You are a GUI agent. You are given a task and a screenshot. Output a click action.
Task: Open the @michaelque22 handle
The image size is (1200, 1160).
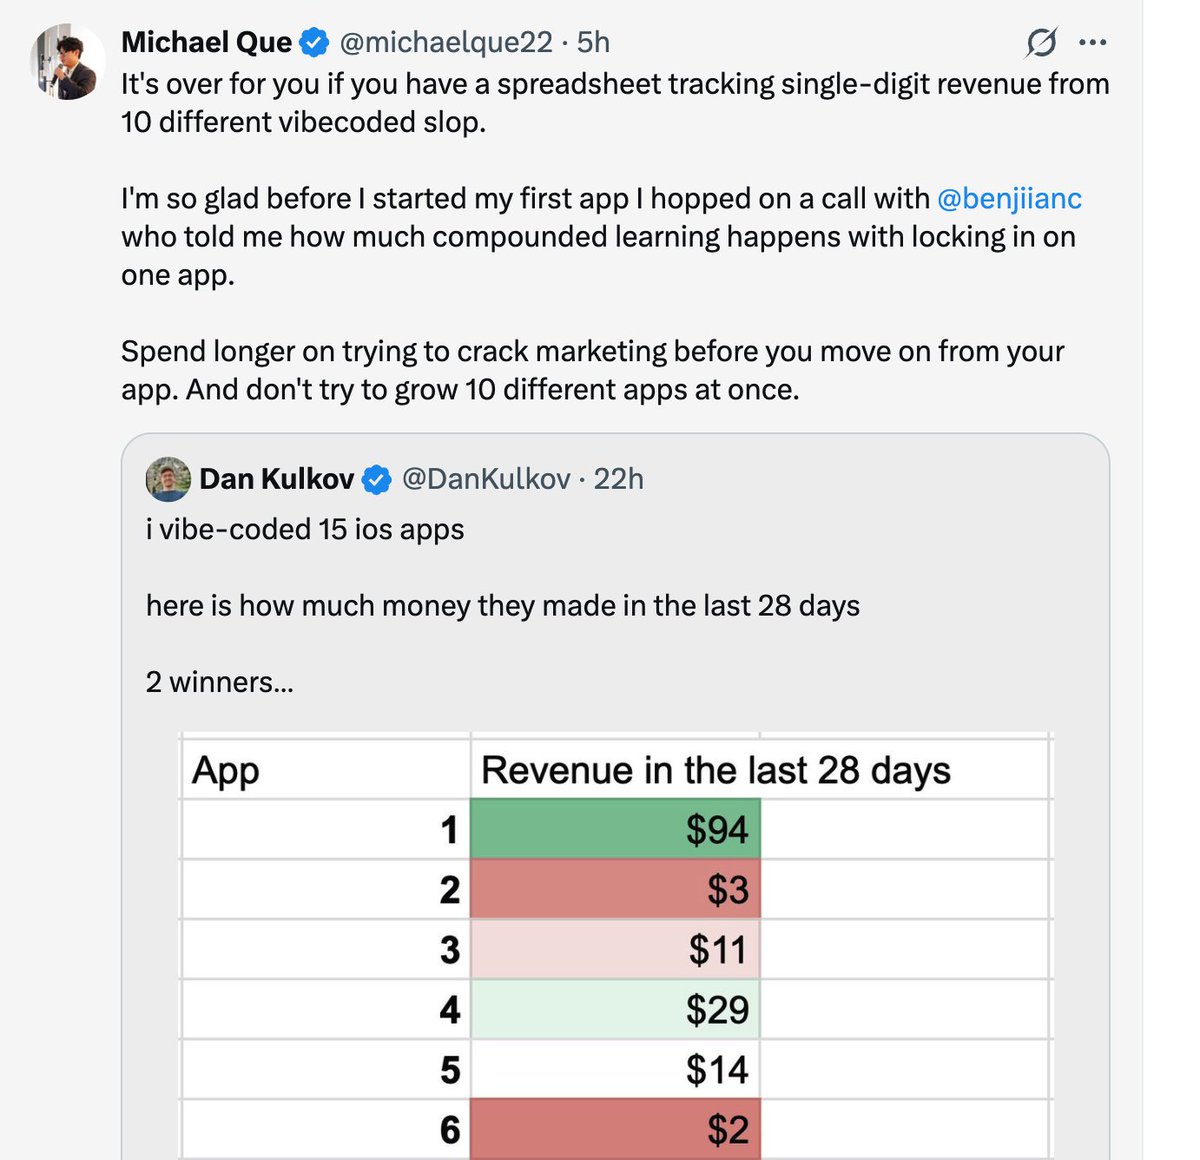(x=446, y=42)
